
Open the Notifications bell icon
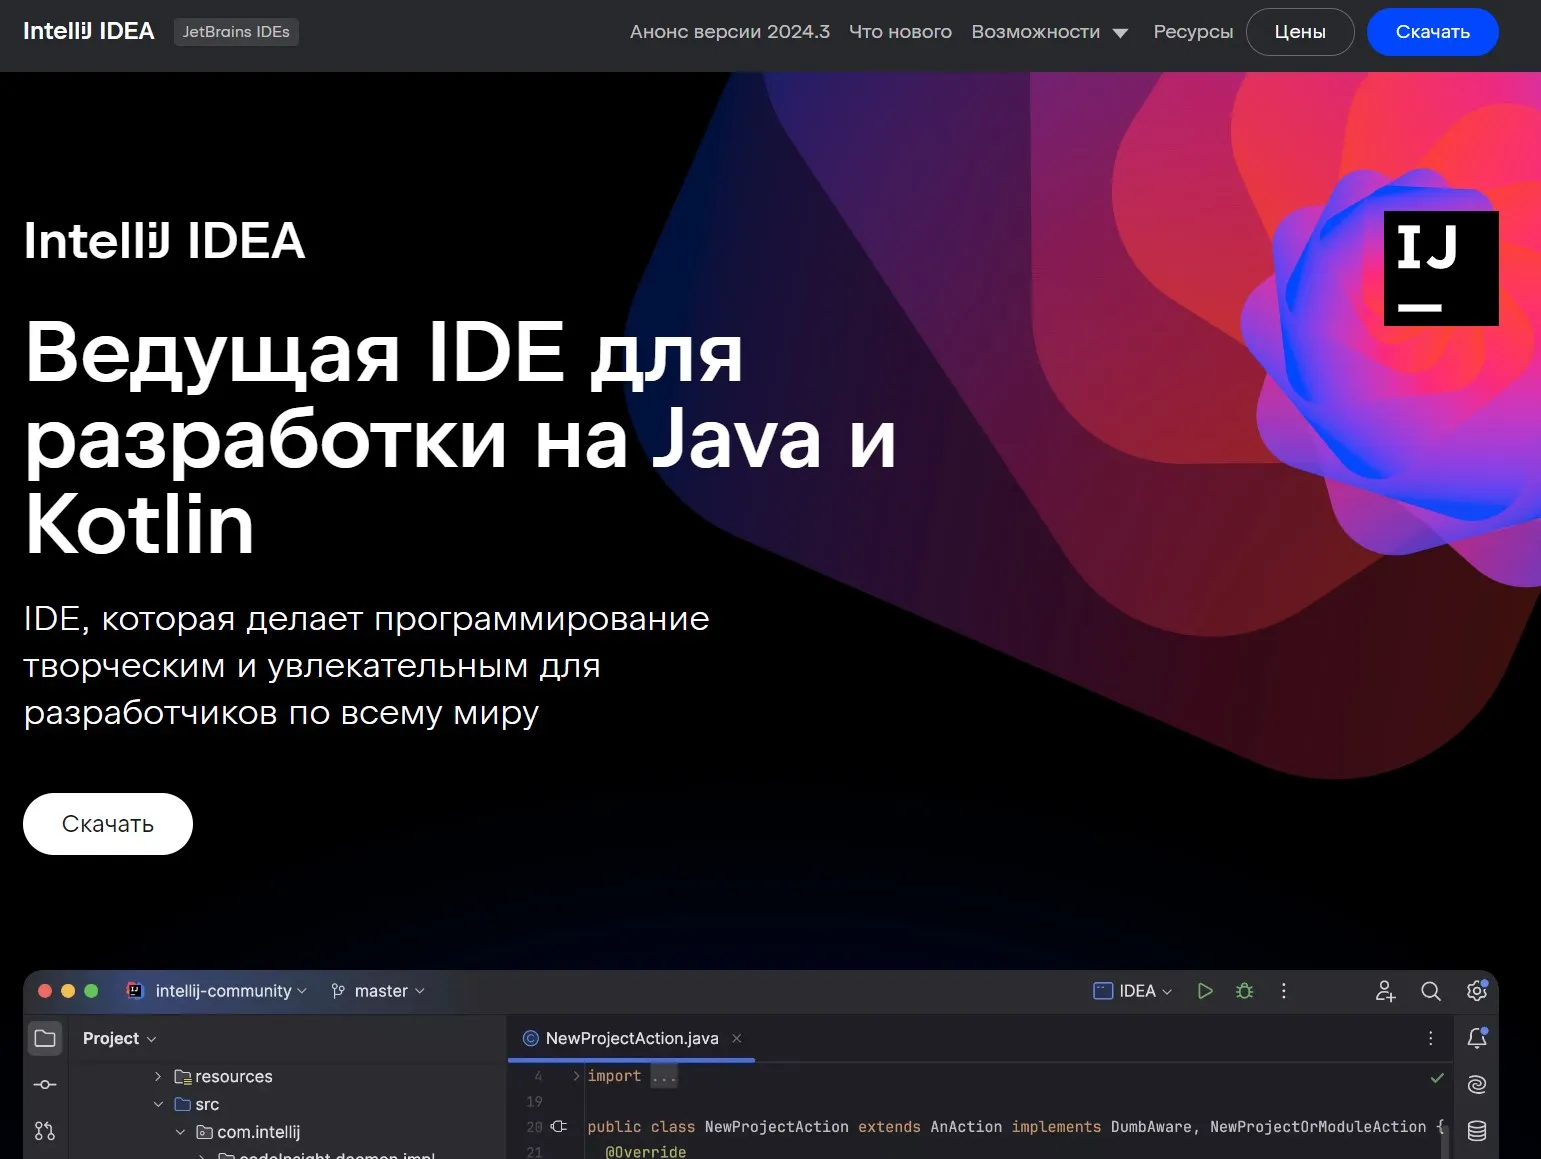1477,1038
